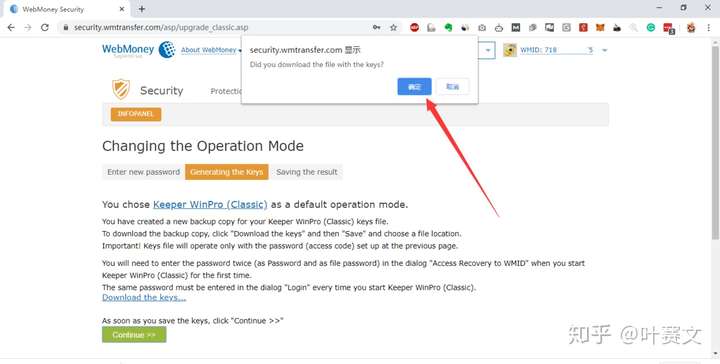Click the dark M extension icon
The image size is (720, 364).
(x=516, y=28)
